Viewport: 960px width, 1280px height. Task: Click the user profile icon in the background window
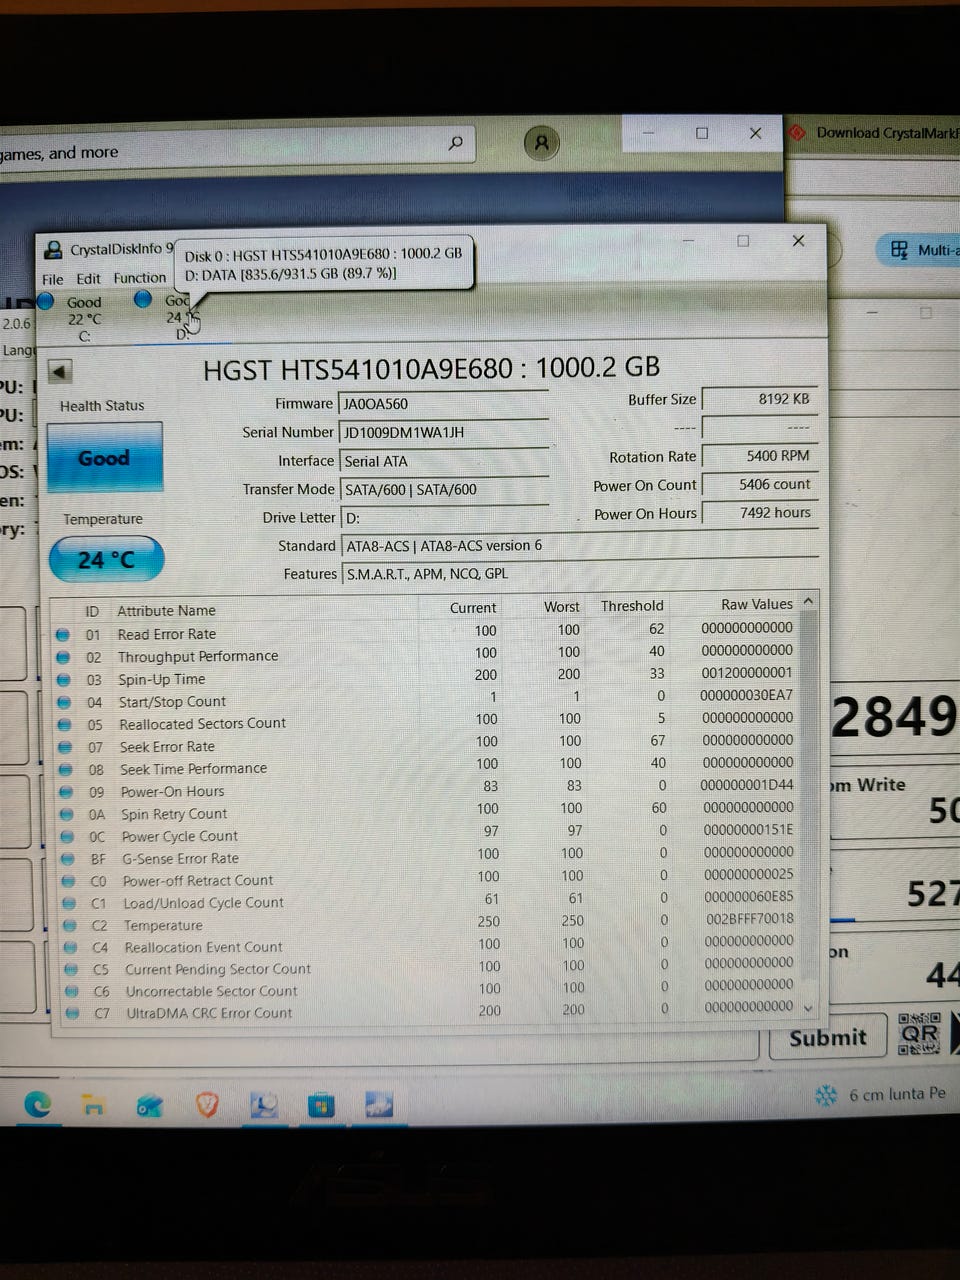[541, 143]
